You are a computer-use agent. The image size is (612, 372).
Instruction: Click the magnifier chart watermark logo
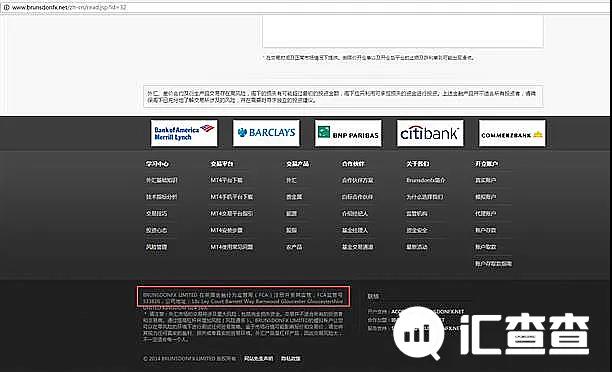coord(419,333)
